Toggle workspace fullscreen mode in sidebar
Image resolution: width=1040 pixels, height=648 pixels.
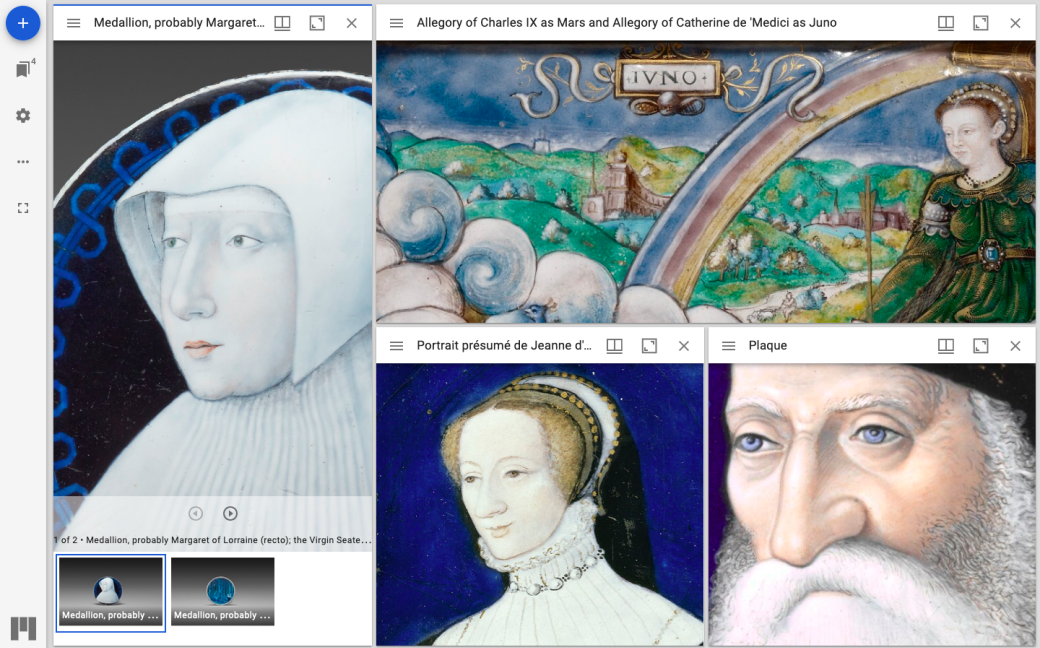coord(23,208)
